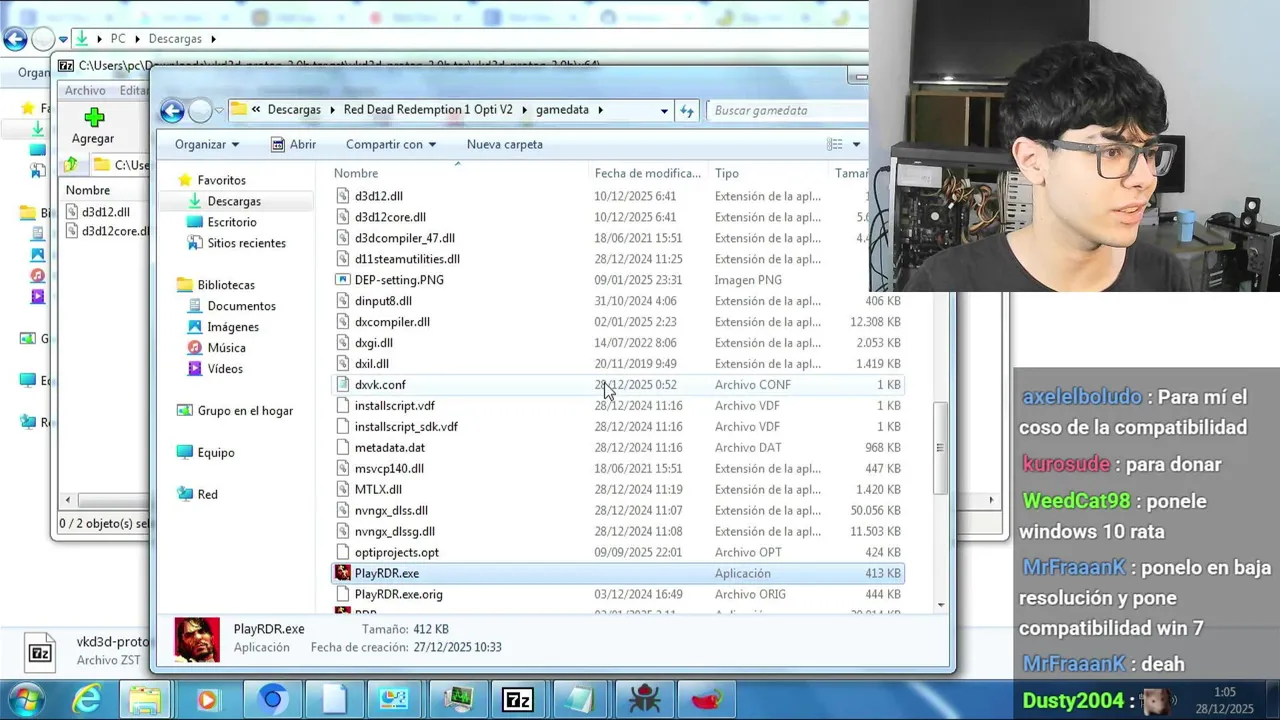This screenshot has width=1280, height=720.
Task: Open Windows Explorer from taskbar
Action: tap(146, 699)
